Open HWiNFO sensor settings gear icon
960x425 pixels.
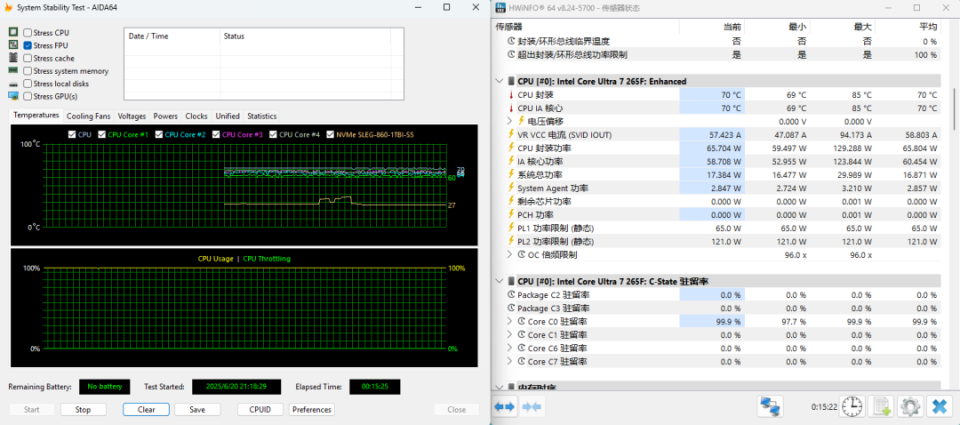pyautogui.click(x=910, y=406)
